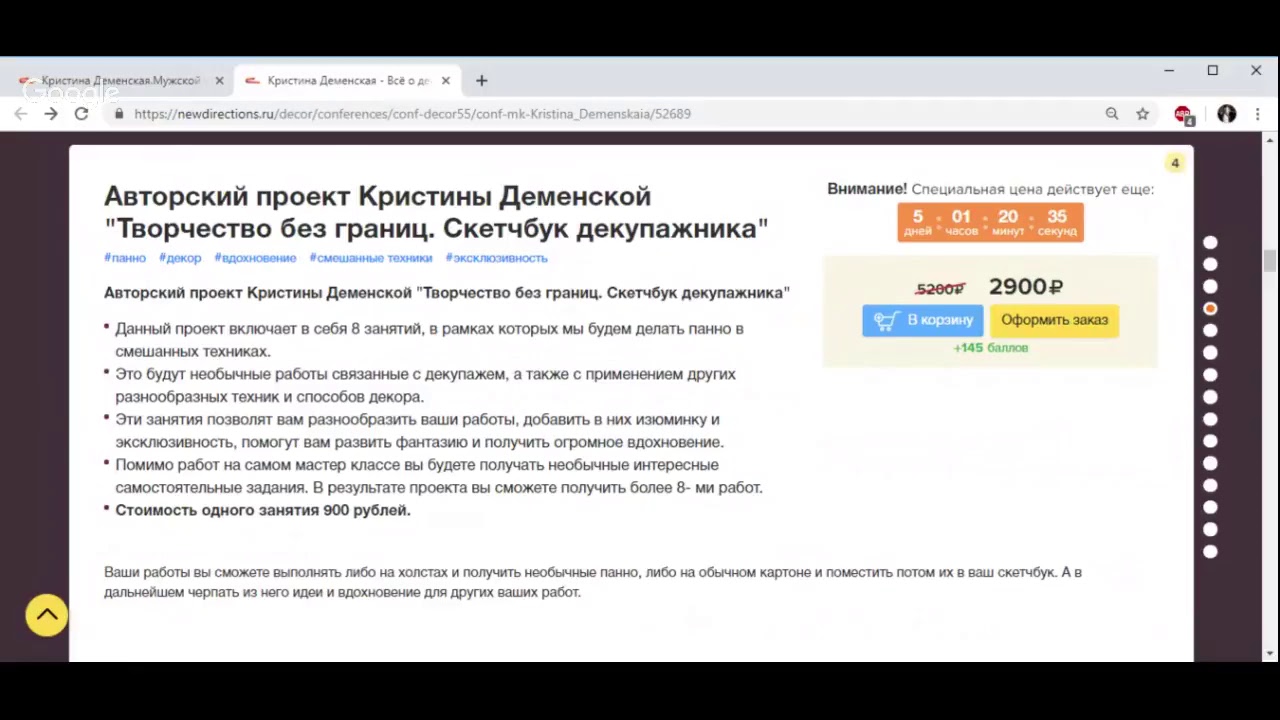
Task: Click the '+145 баллов' bonus text
Action: (x=990, y=348)
